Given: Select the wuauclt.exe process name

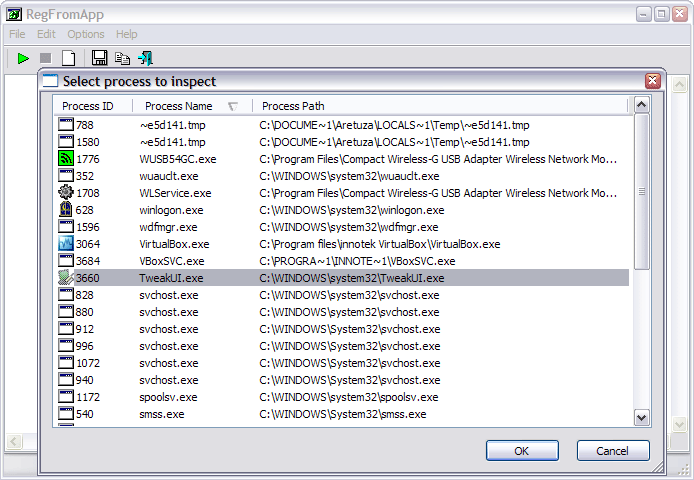Looking at the screenshot, I should [x=169, y=176].
